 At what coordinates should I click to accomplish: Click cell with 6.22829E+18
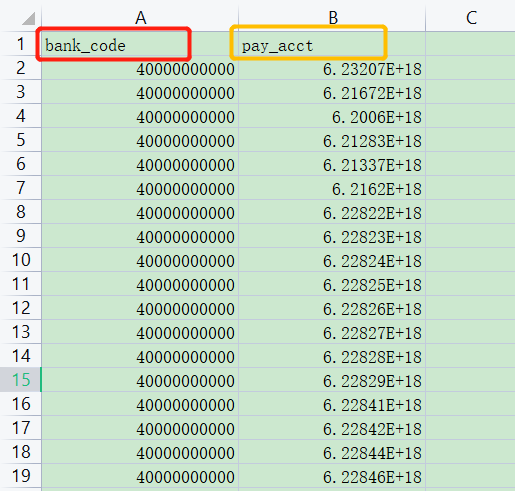pos(332,380)
